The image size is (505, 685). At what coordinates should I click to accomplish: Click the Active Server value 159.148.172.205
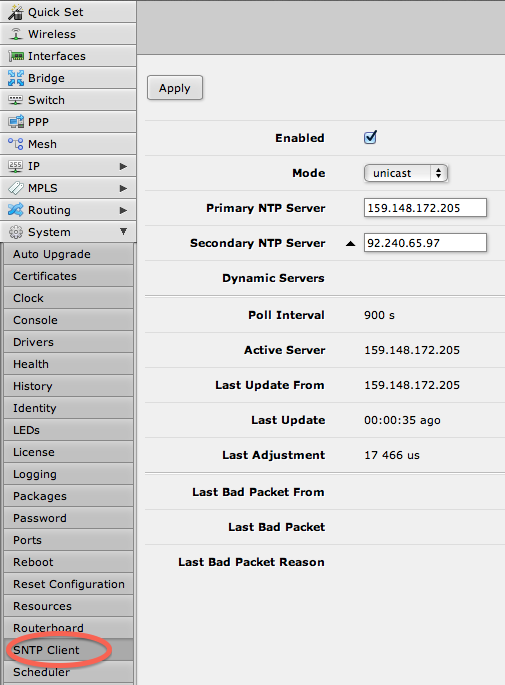(x=412, y=350)
